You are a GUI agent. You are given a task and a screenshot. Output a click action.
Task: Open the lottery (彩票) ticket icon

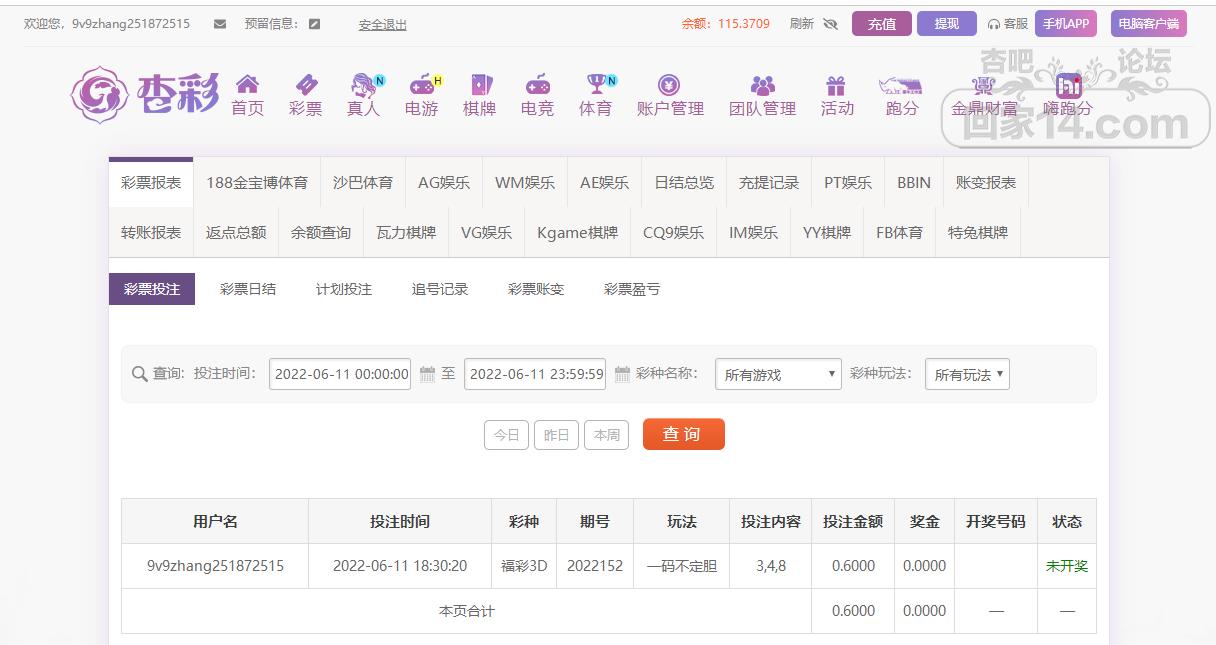(306, 84)
